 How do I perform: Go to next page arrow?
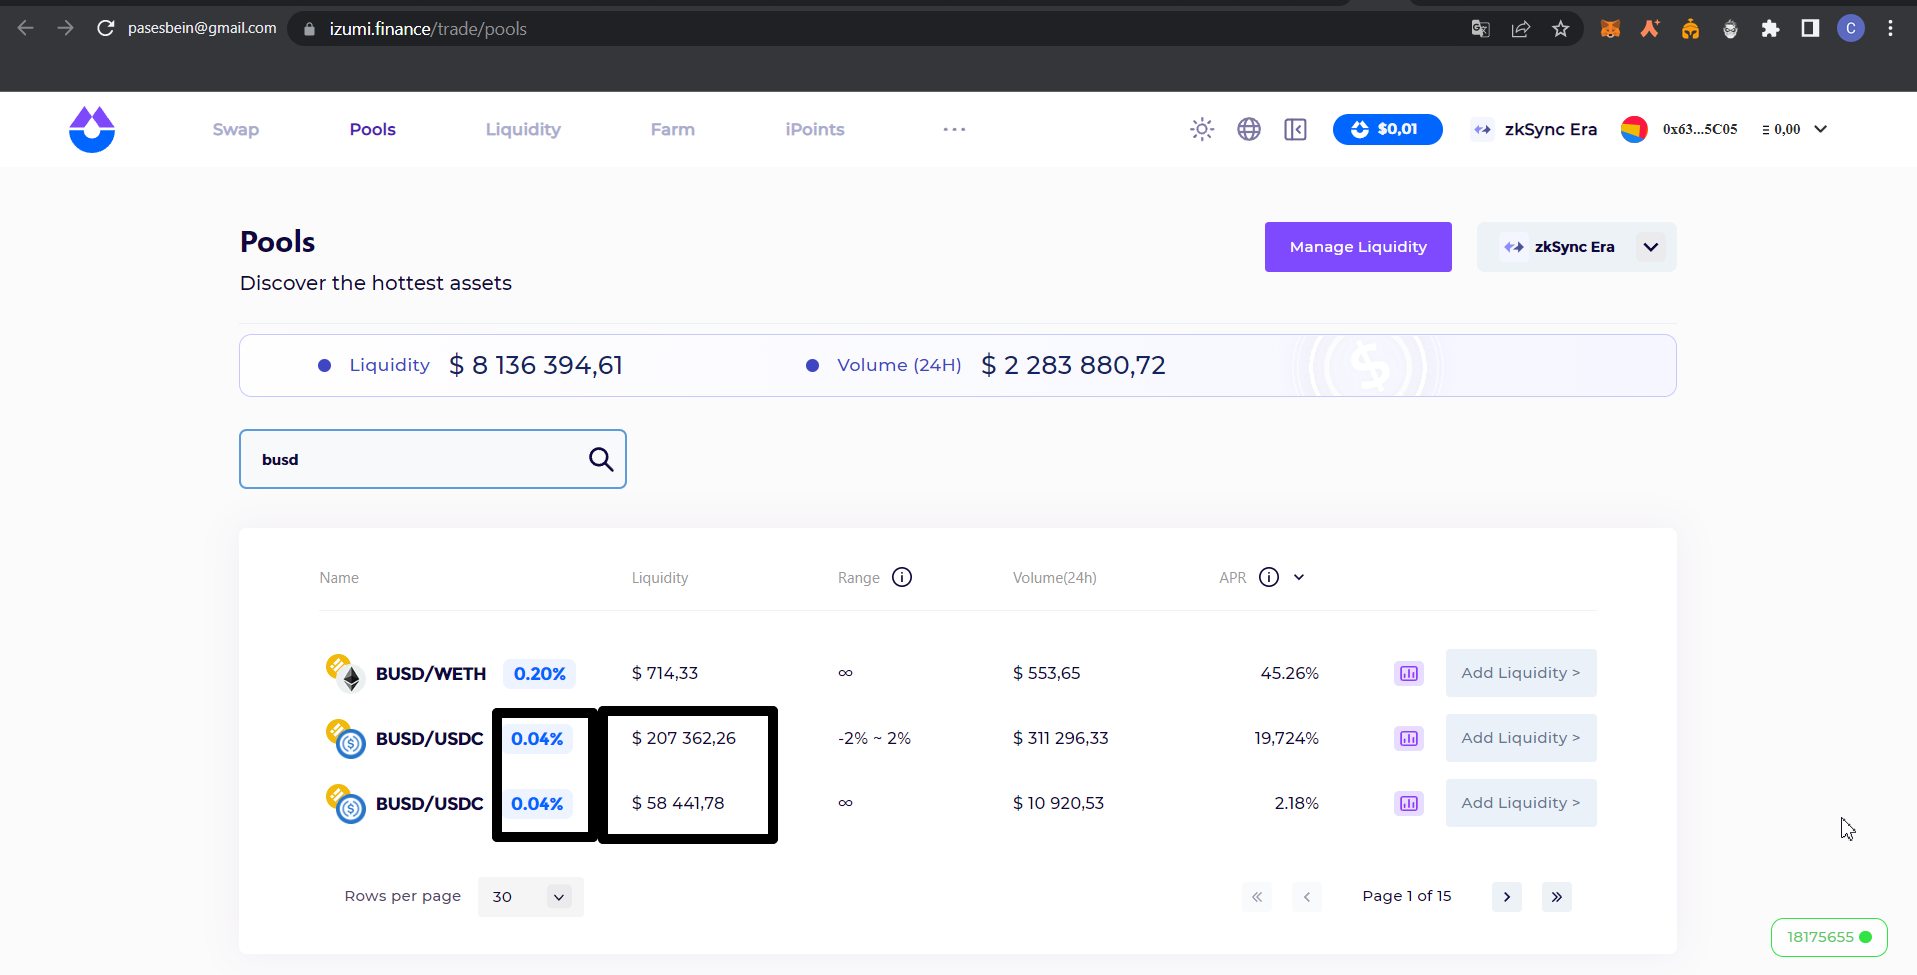point(1507,897)
